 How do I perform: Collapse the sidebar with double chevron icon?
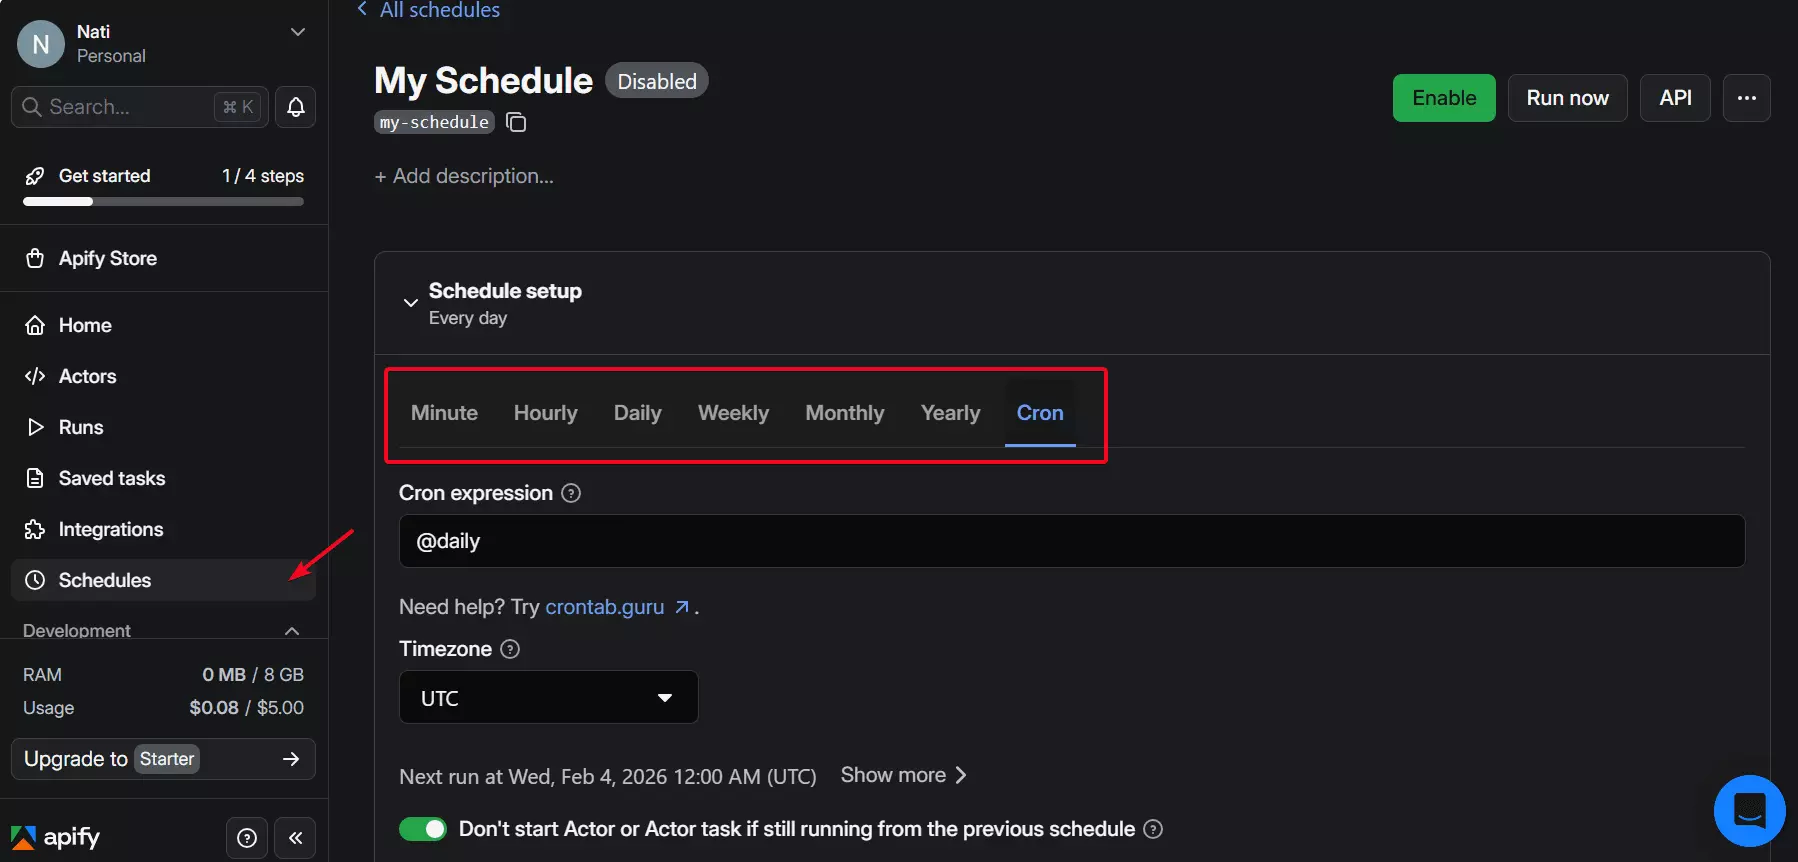click(x=296, y=838)
